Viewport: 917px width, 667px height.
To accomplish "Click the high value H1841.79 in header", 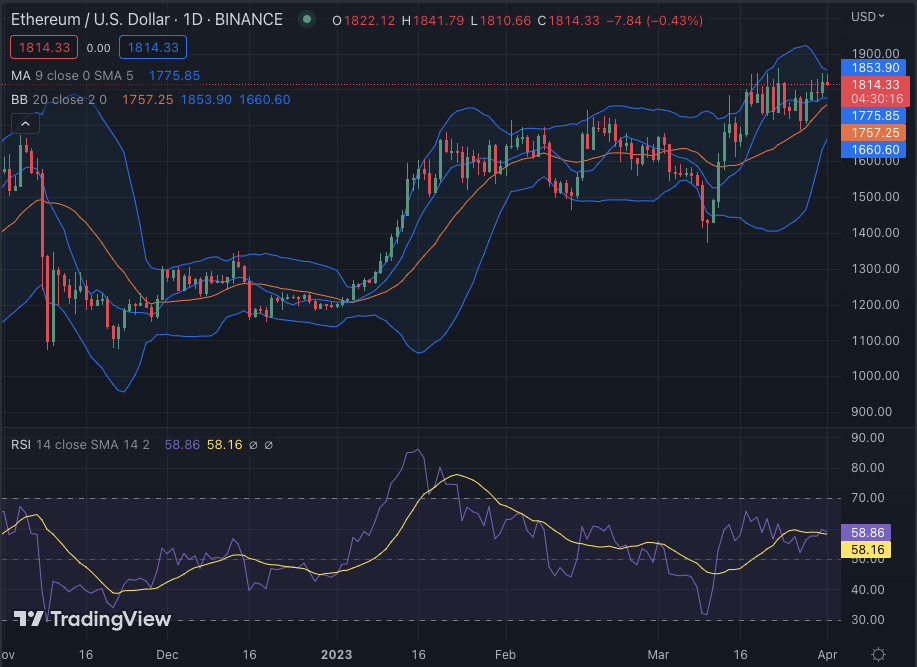I will (433, 20).
